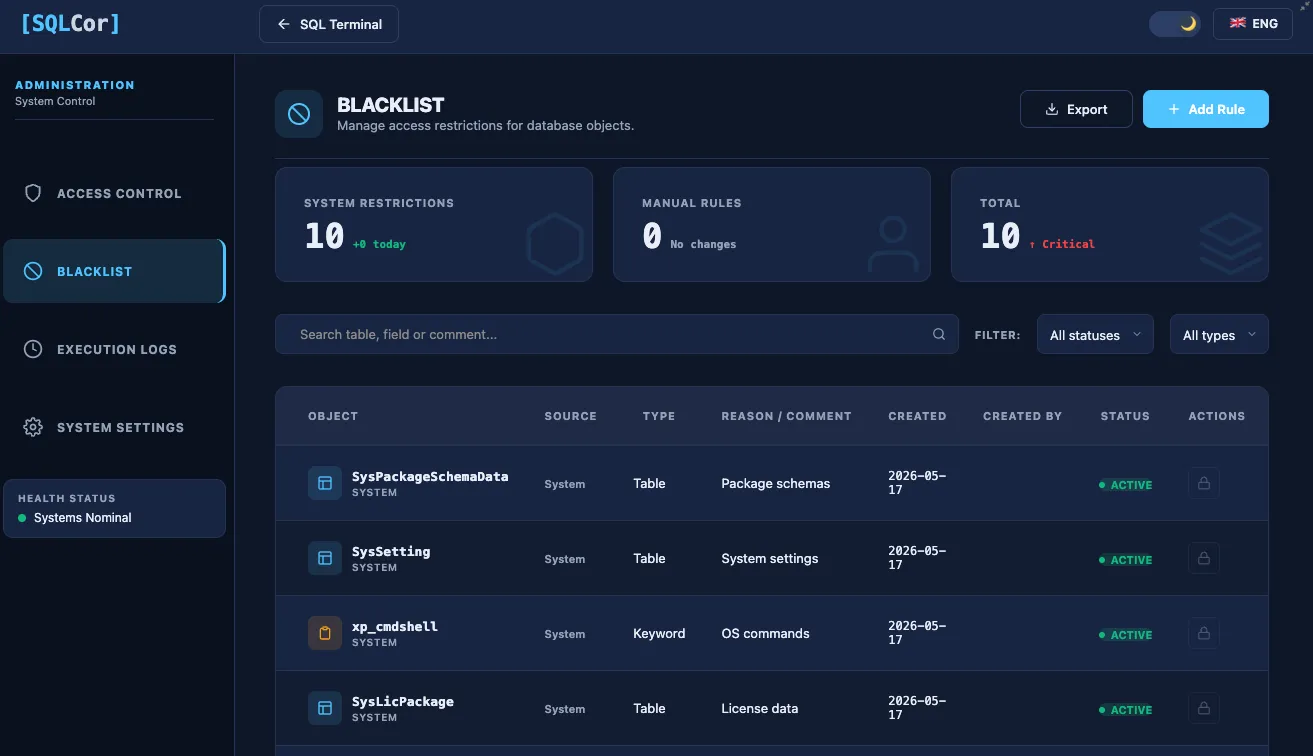Select the SysSetting object name

coord(391,551)
